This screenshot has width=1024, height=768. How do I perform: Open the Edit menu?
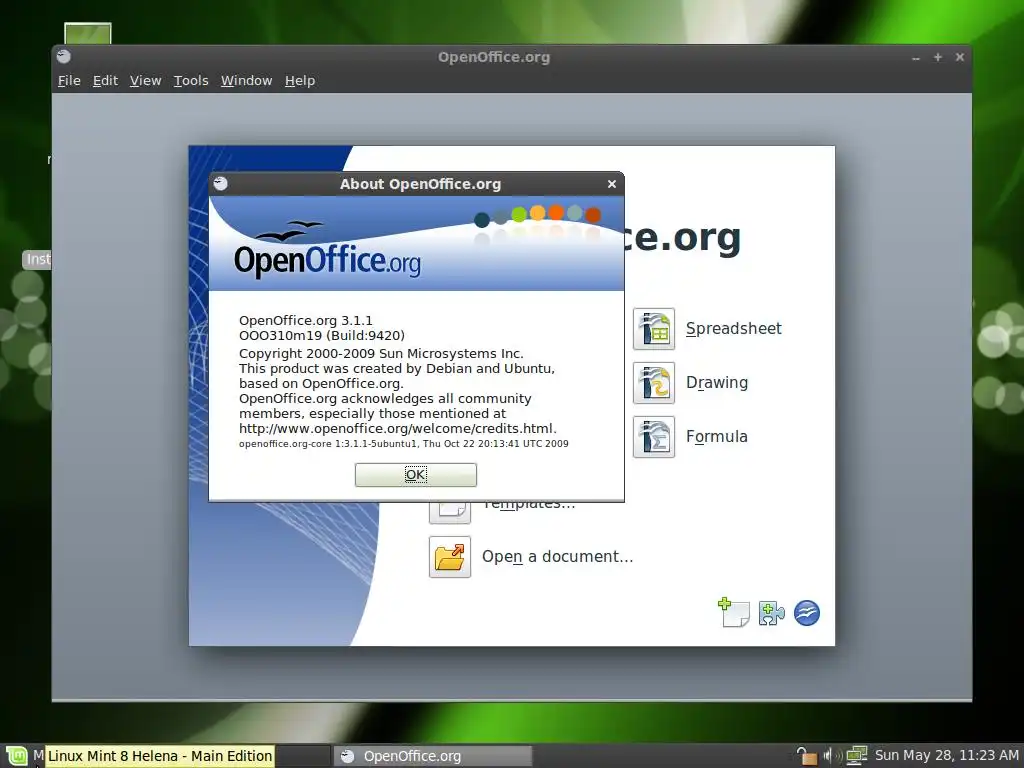click(105, 80)
